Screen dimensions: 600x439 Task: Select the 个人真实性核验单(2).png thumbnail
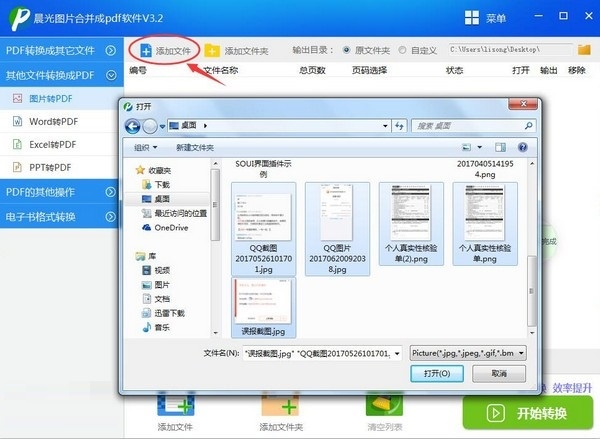point(411,224)
